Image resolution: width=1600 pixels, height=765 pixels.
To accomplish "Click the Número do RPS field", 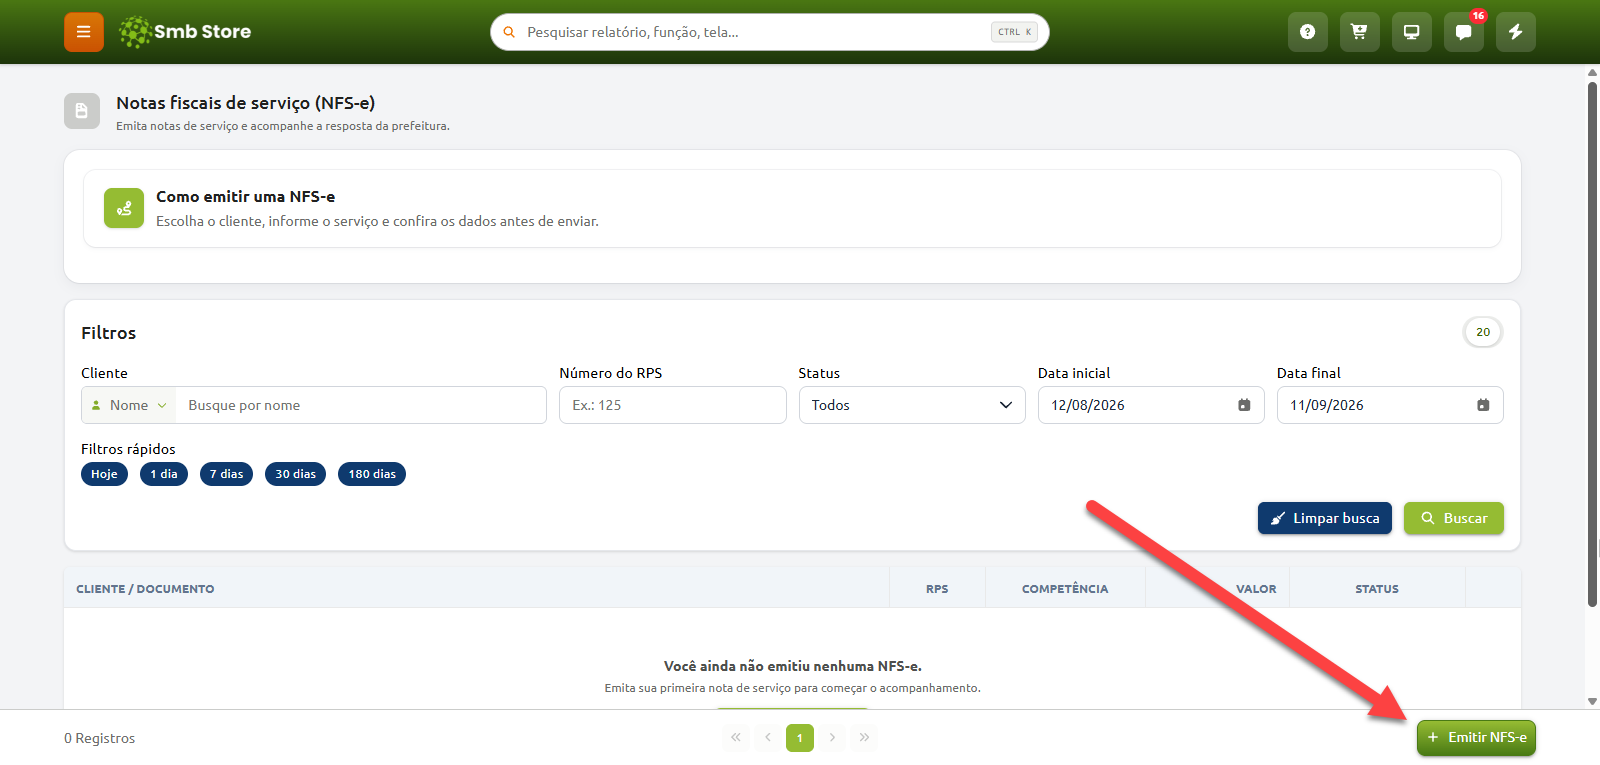I will 673,405.
